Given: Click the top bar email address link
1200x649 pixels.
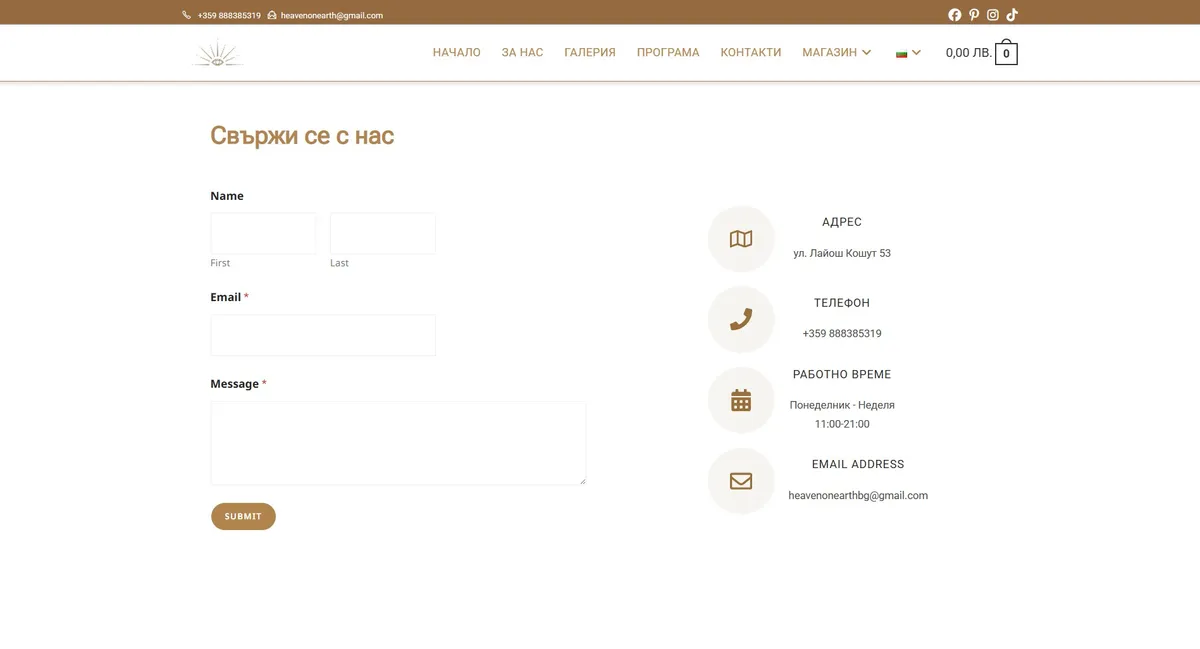Looking at the screenshot, I should pyautogui.click(x=331, y=15).
